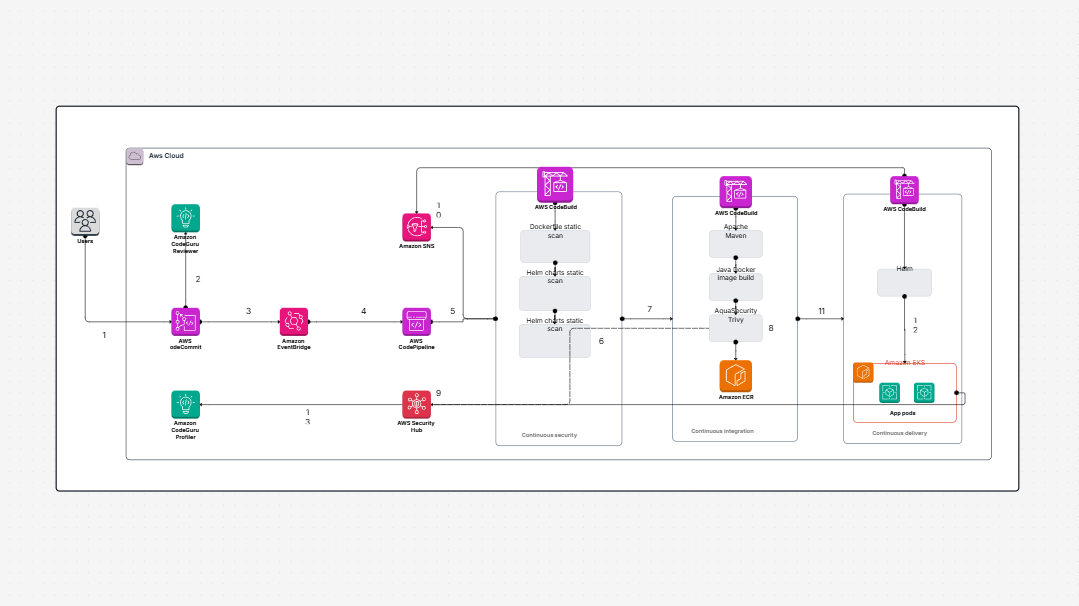Click the Java Docker image build box
1079x606 pixels.
click(736, 287)
